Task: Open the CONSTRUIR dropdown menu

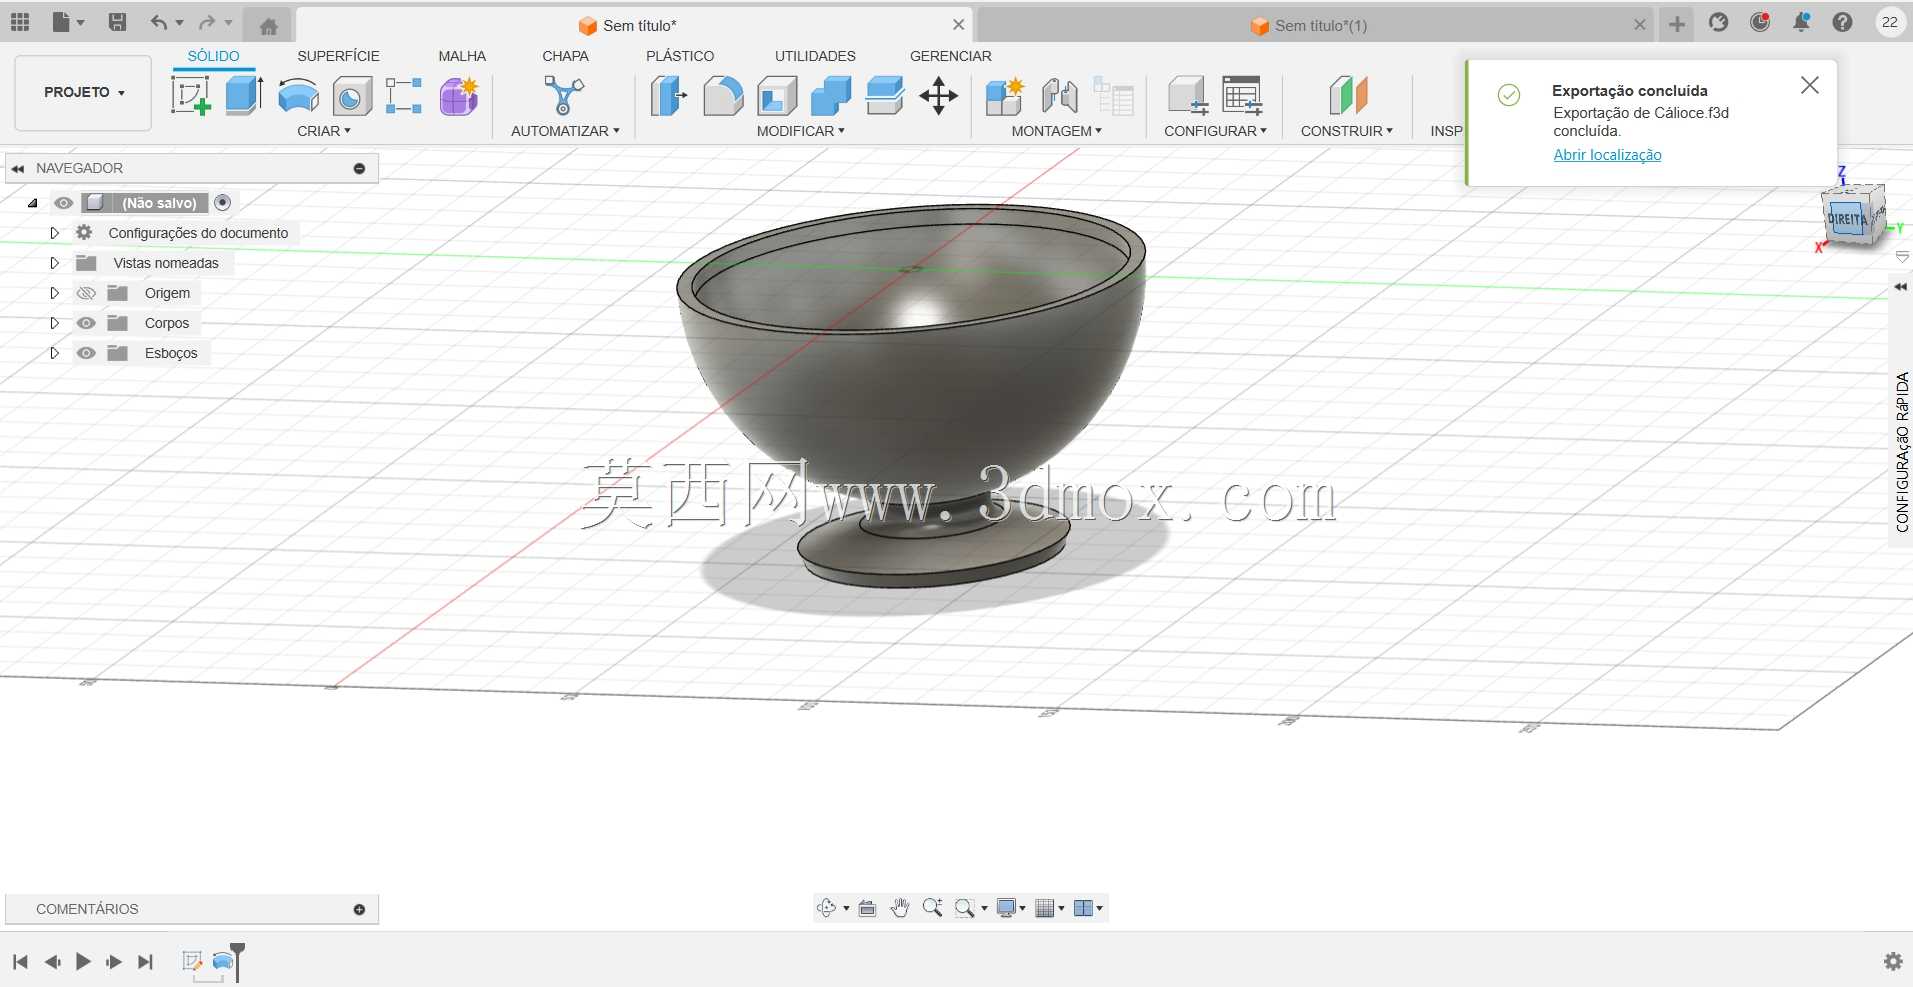Action: pyautogui.click(x=1347, y=131)
